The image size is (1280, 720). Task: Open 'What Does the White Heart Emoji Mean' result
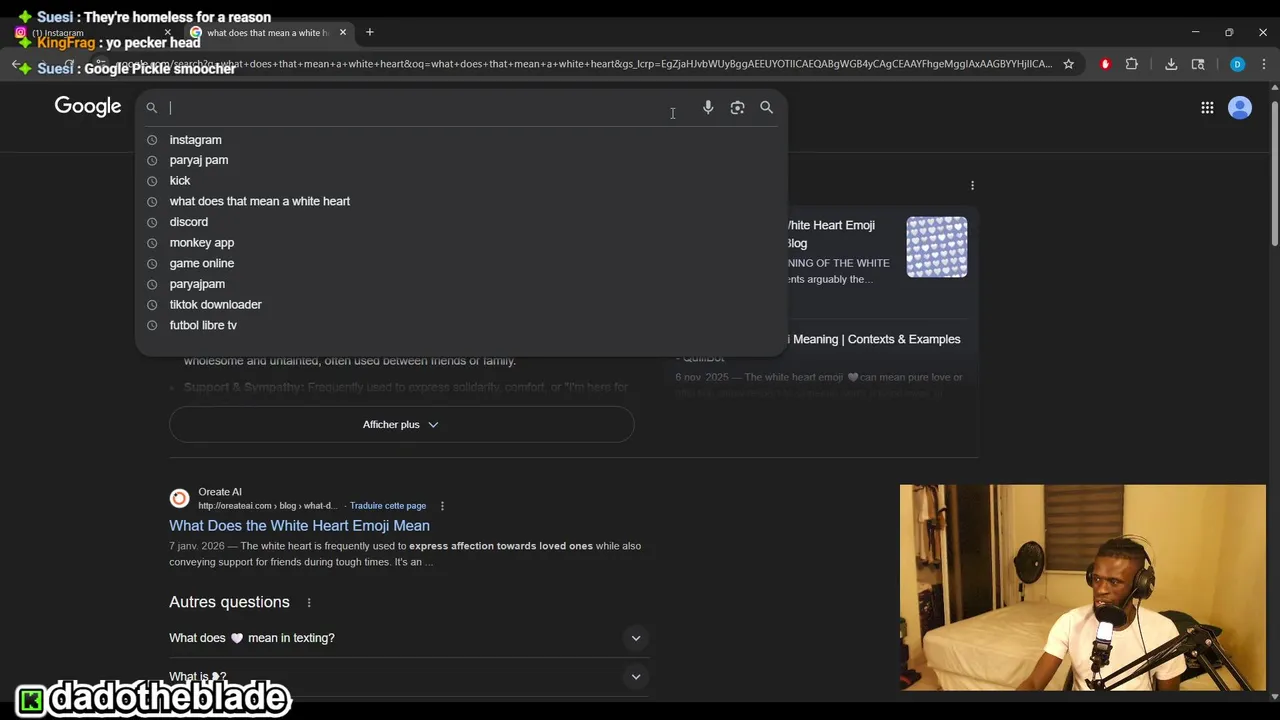point(299,525)
